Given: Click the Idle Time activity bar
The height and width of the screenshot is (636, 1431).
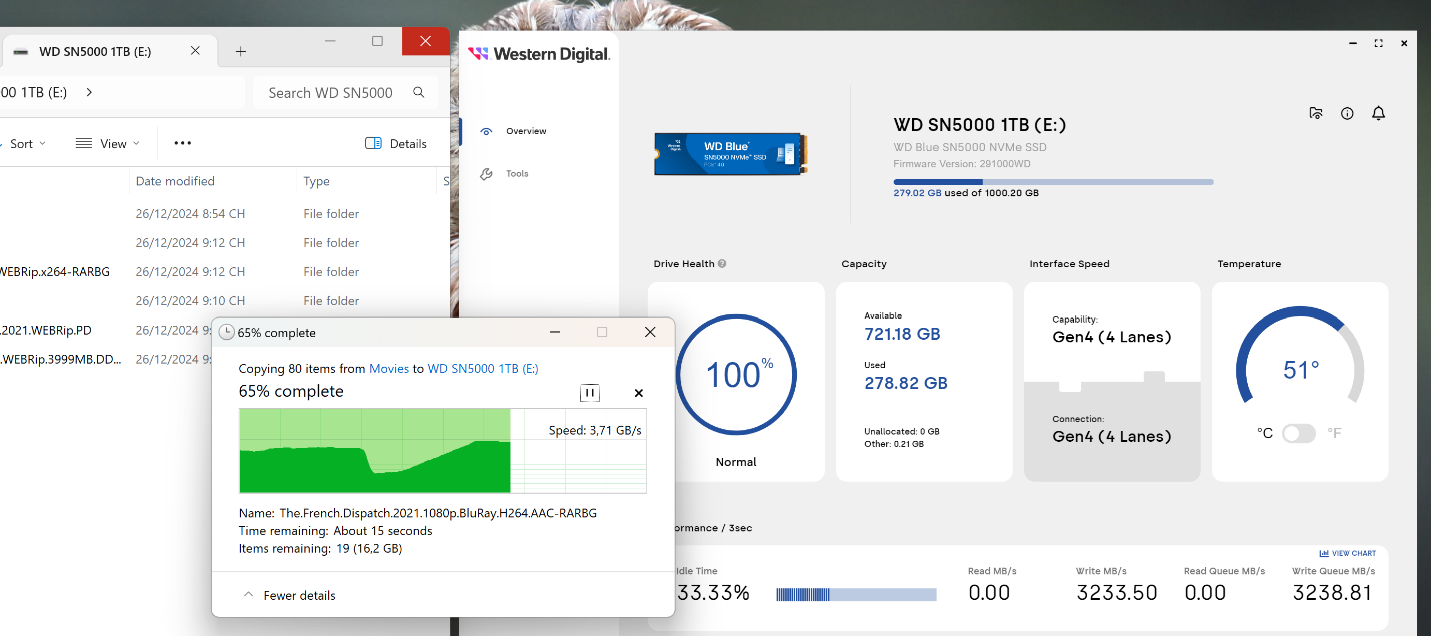Looking at the screenshot, I should coord(856,594).
